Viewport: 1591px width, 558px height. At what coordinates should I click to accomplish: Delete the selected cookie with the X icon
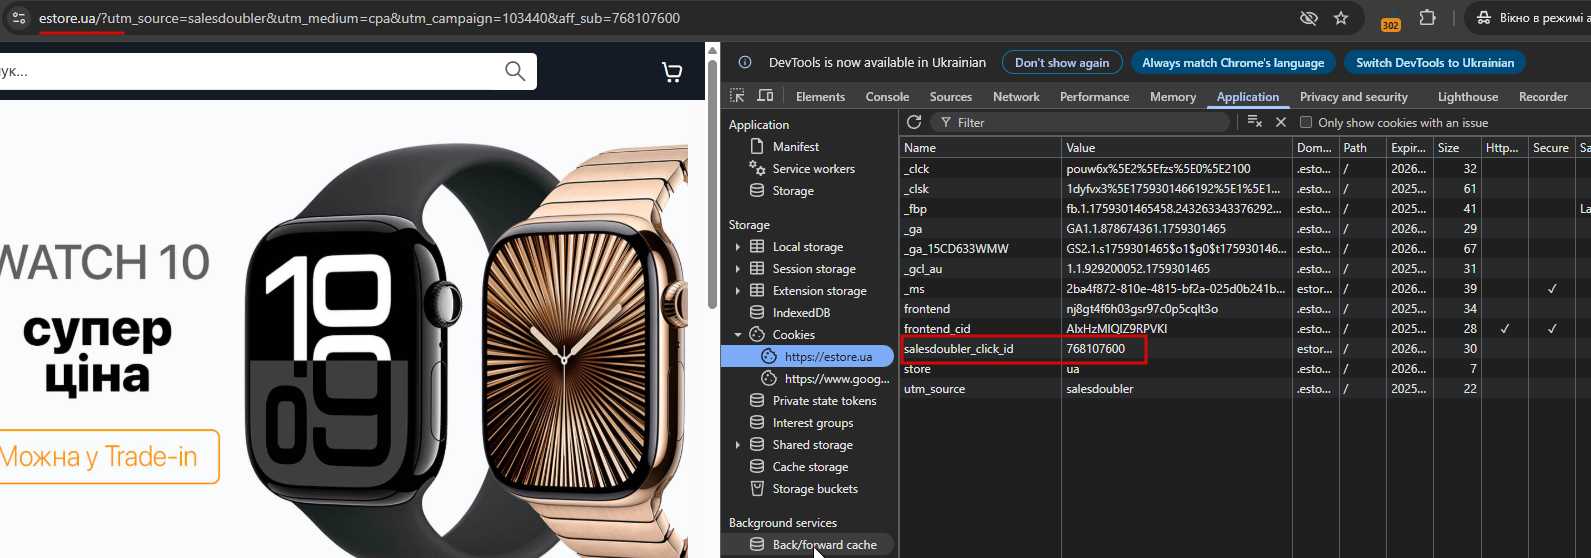[1281, 122]
